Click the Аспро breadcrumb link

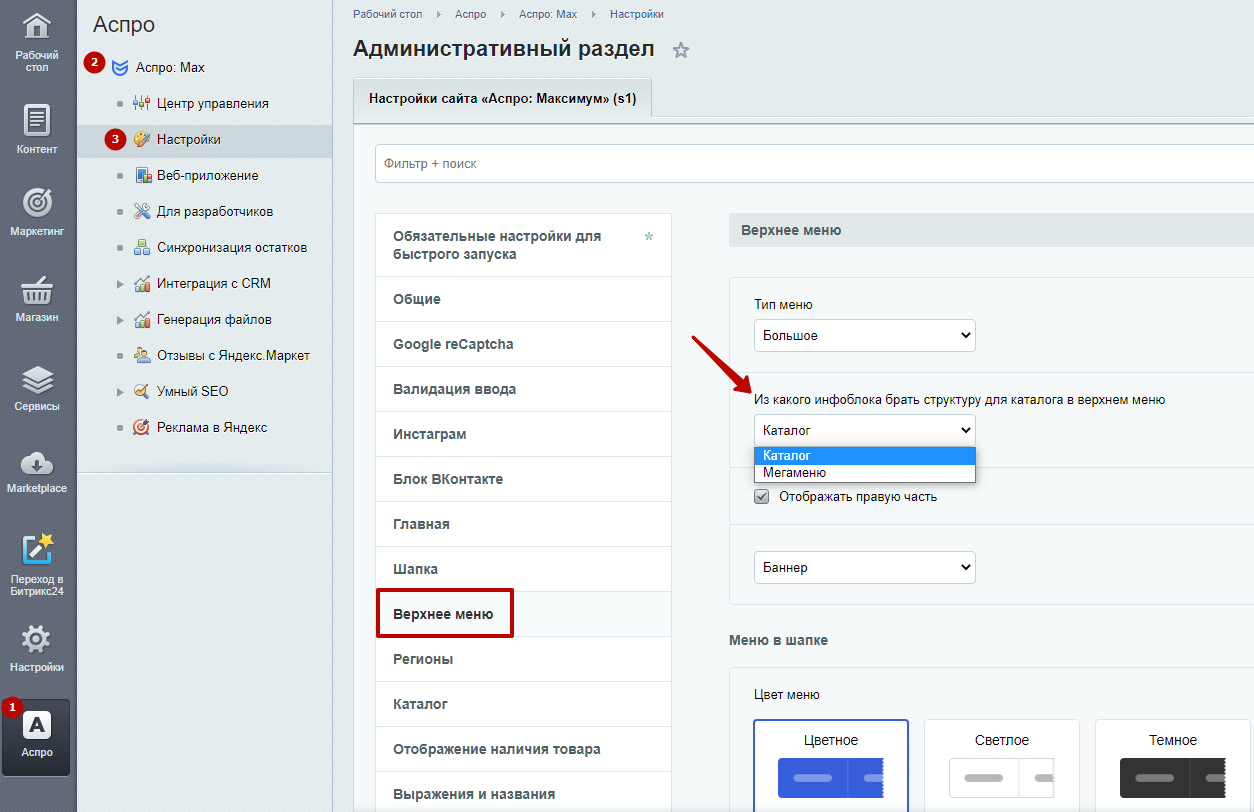pyautogui.click(x=470, y=14)
